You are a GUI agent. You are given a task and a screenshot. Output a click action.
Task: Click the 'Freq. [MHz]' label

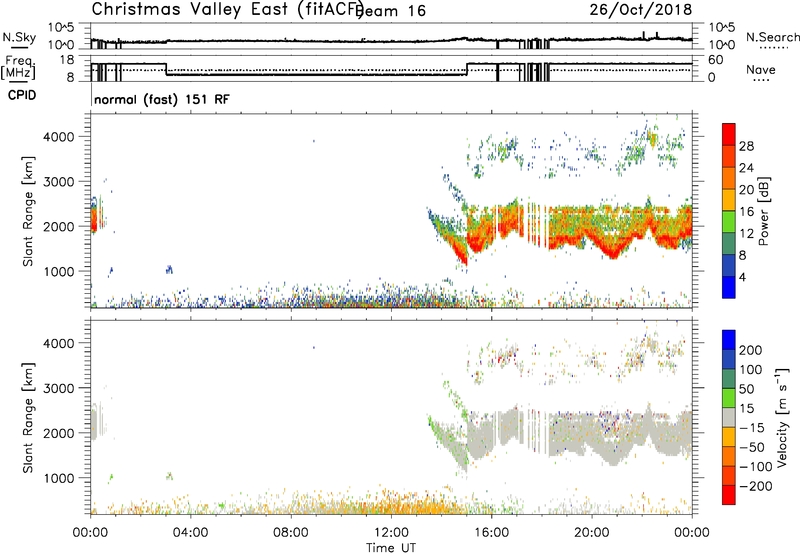19,67
